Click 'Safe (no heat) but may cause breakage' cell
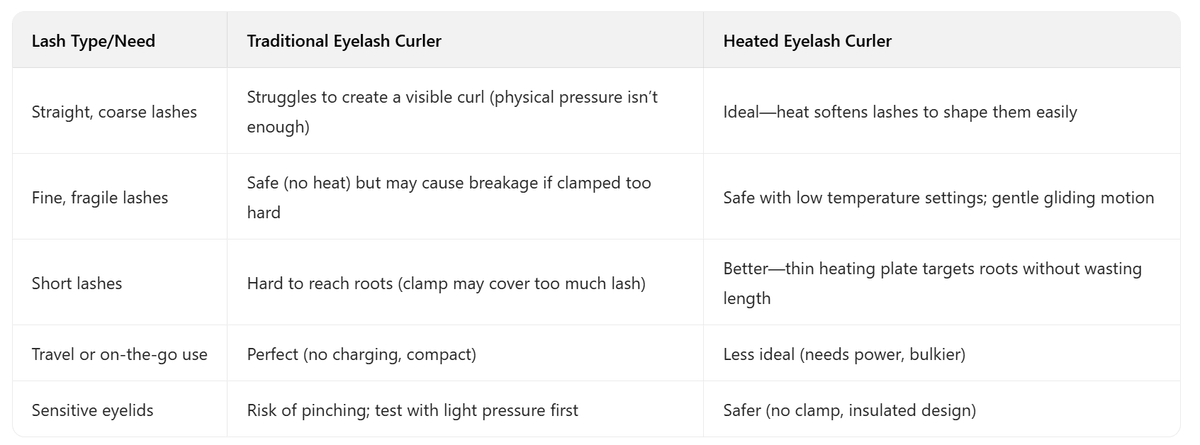Image resolution: width=1200 pixels, height=445 pixels. [449, 184]
